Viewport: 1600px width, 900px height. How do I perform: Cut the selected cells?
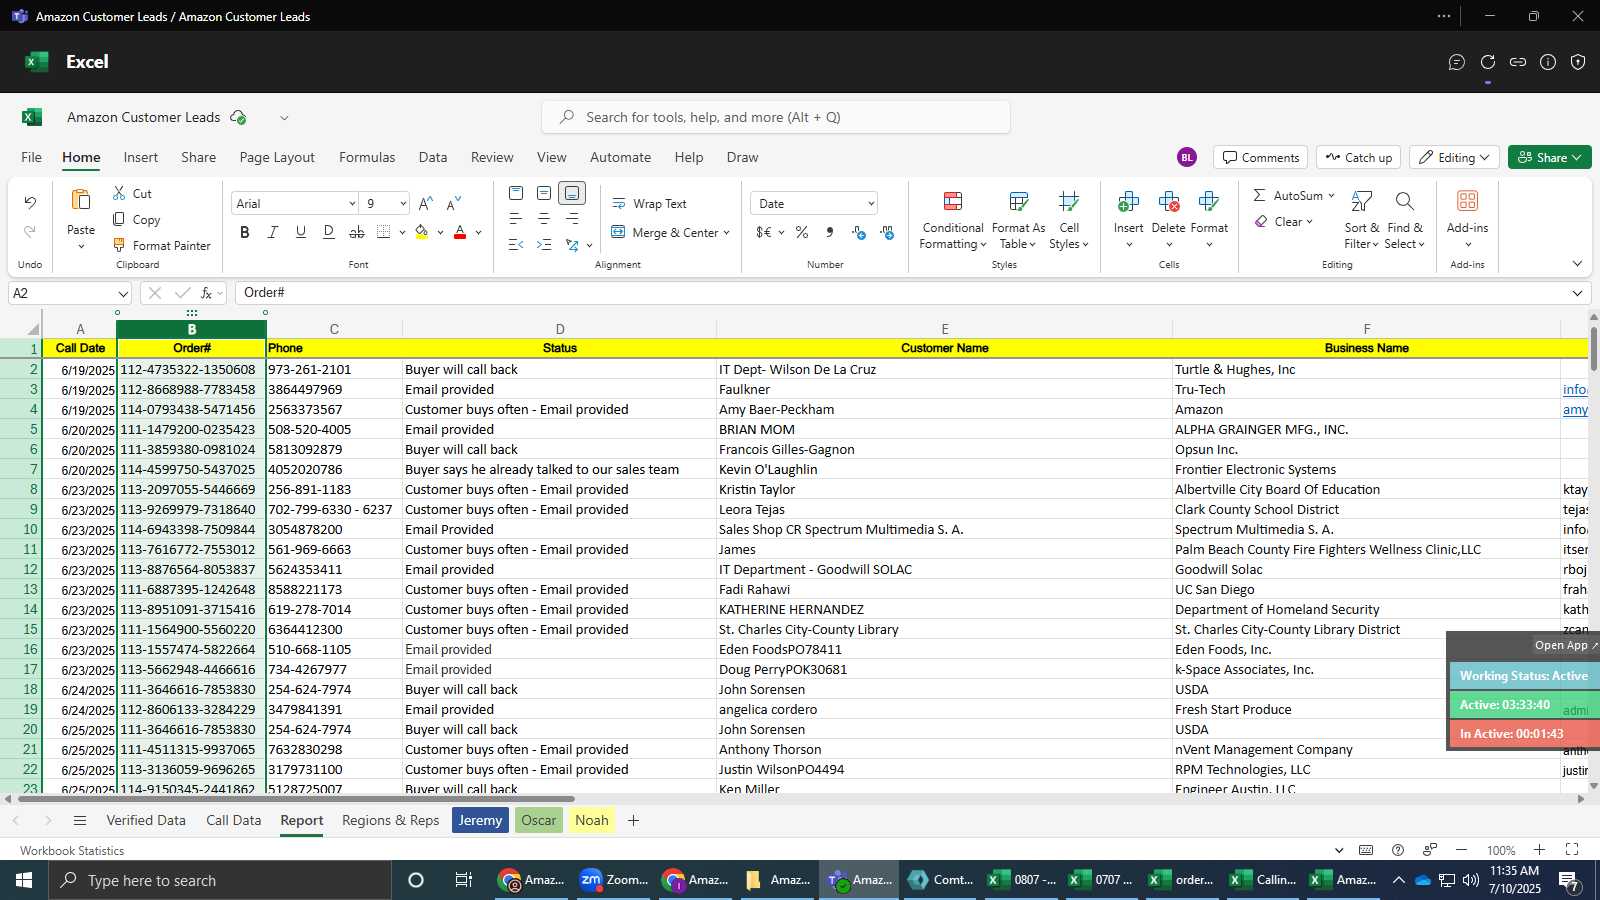(132, 193)
